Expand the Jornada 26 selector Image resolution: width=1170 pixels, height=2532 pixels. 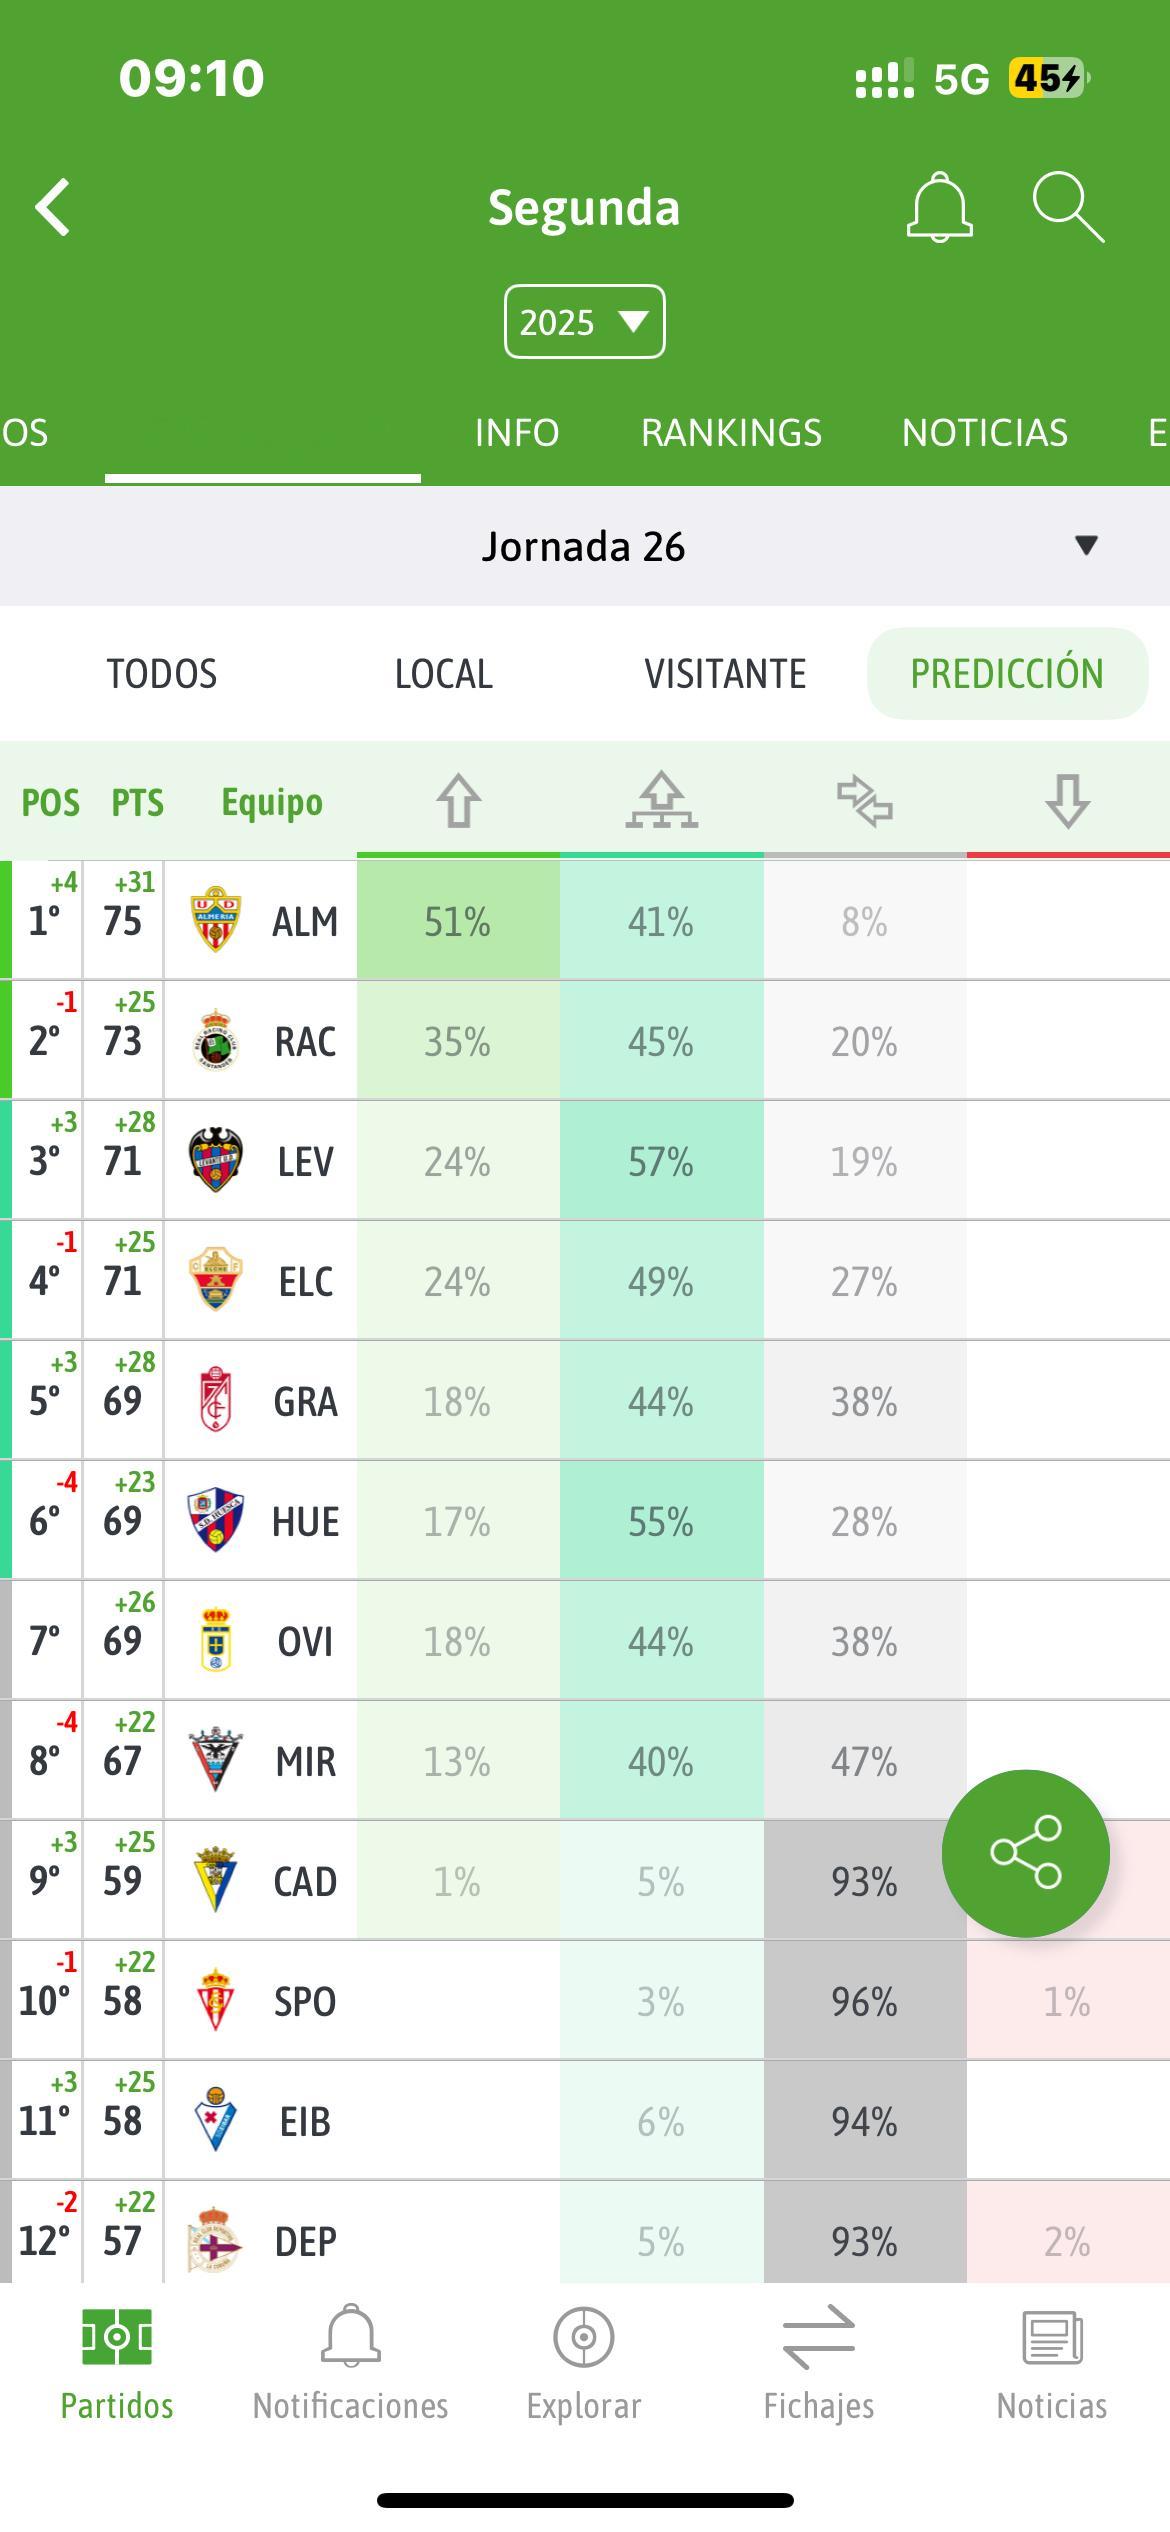pos(585,546)
